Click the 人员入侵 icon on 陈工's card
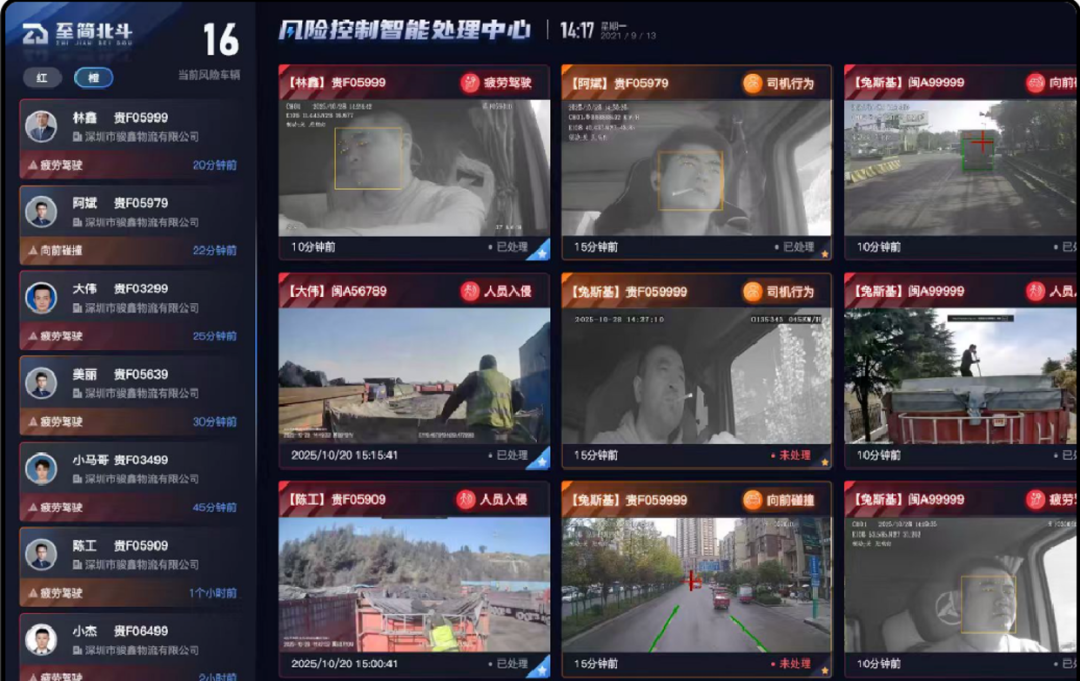The height and width of the screenshot is (681, 1080). pos(466,499)
